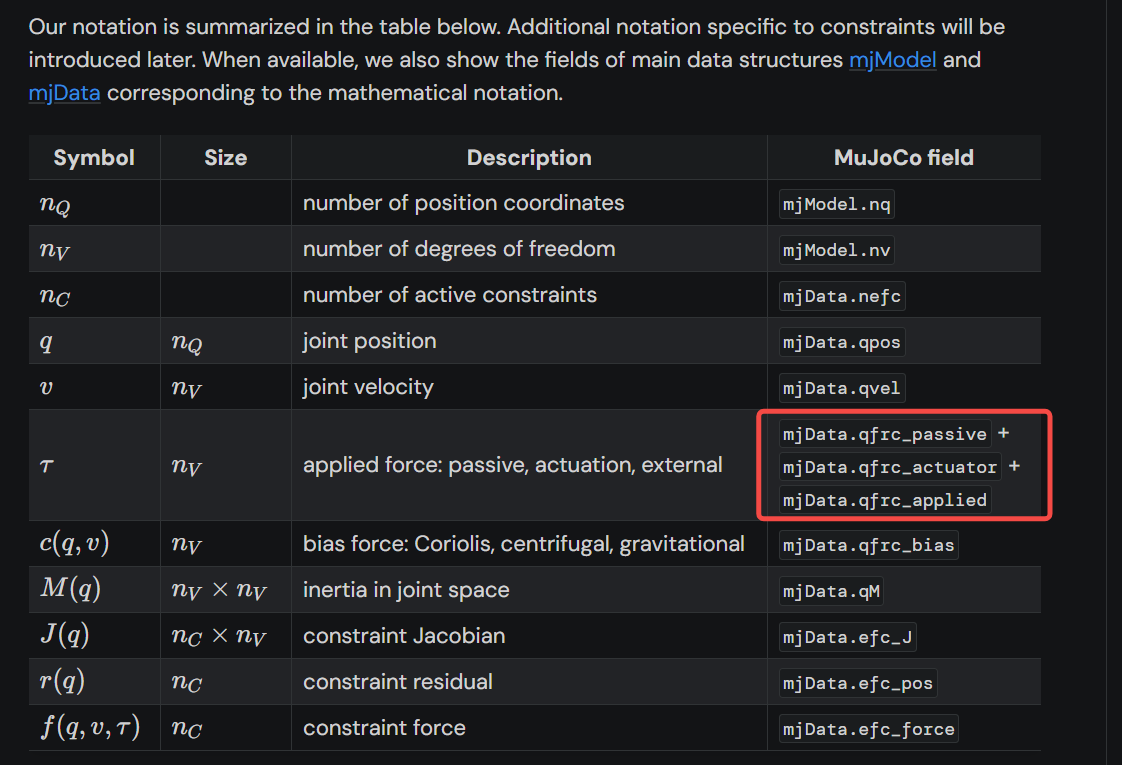Viewport: 1122px width, 765px height.
Task: Click the Size column header
Action: pyautogui.click(x=225, y=158)
